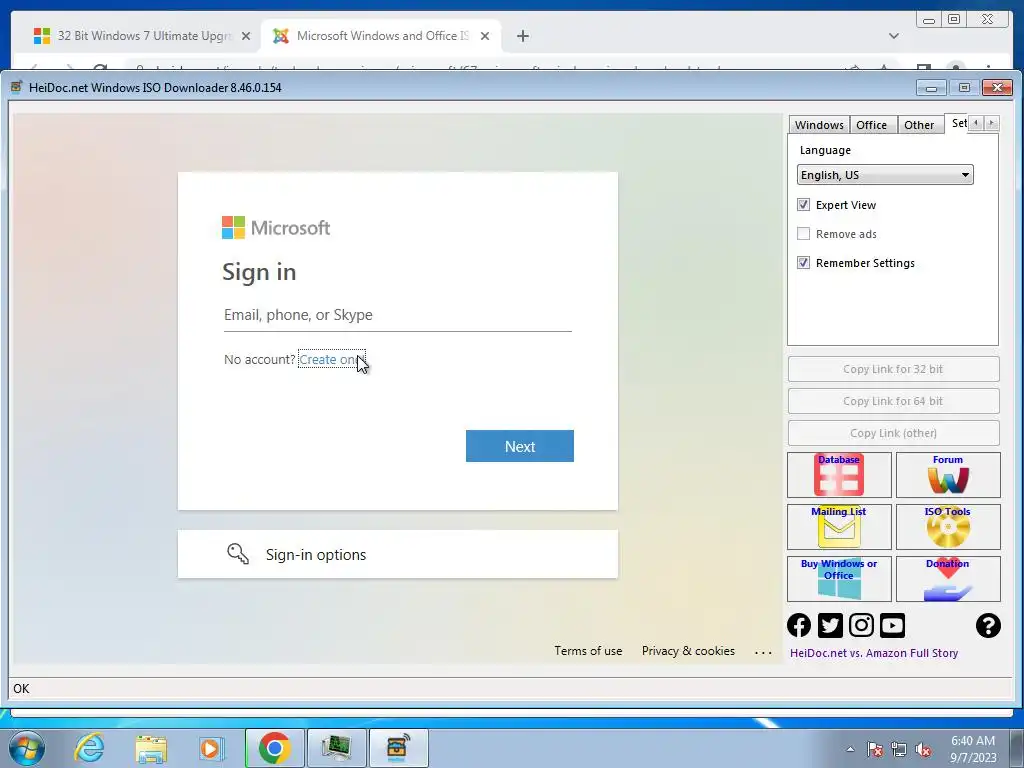This screenshot has width=1024, height=768.
Task: Open the help question mark icon
Action: [x=988, y=625]
